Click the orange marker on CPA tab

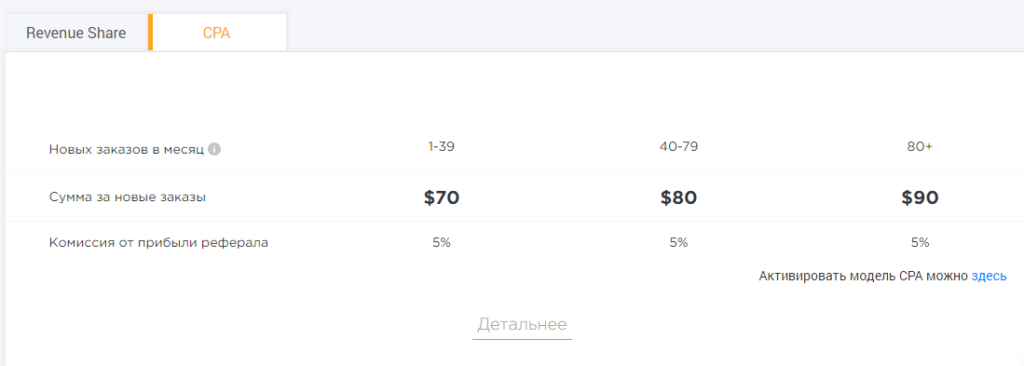tap(150, 33)
